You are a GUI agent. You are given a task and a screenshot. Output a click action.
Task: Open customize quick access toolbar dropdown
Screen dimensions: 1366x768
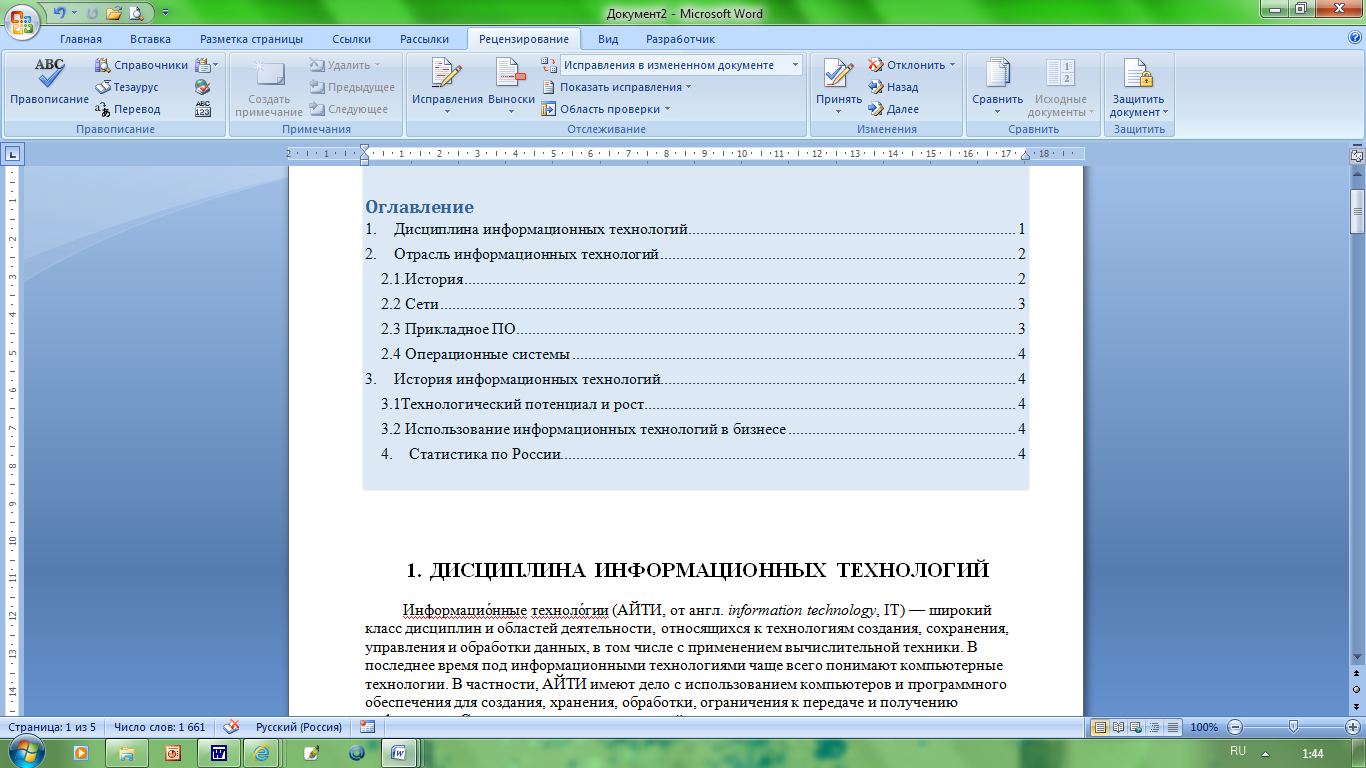165,13
